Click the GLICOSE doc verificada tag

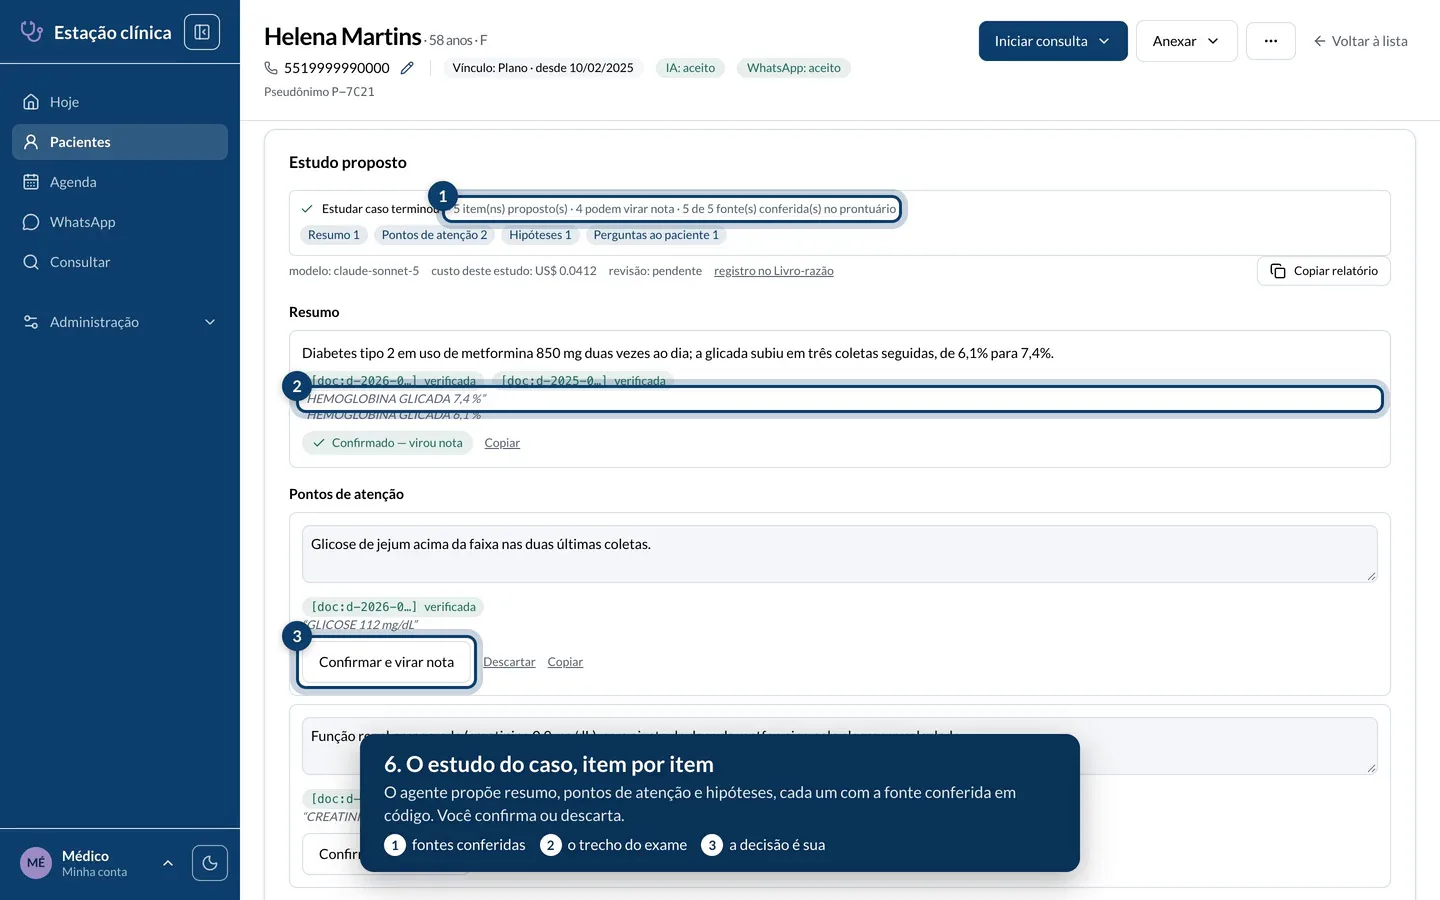click(393, 607)
